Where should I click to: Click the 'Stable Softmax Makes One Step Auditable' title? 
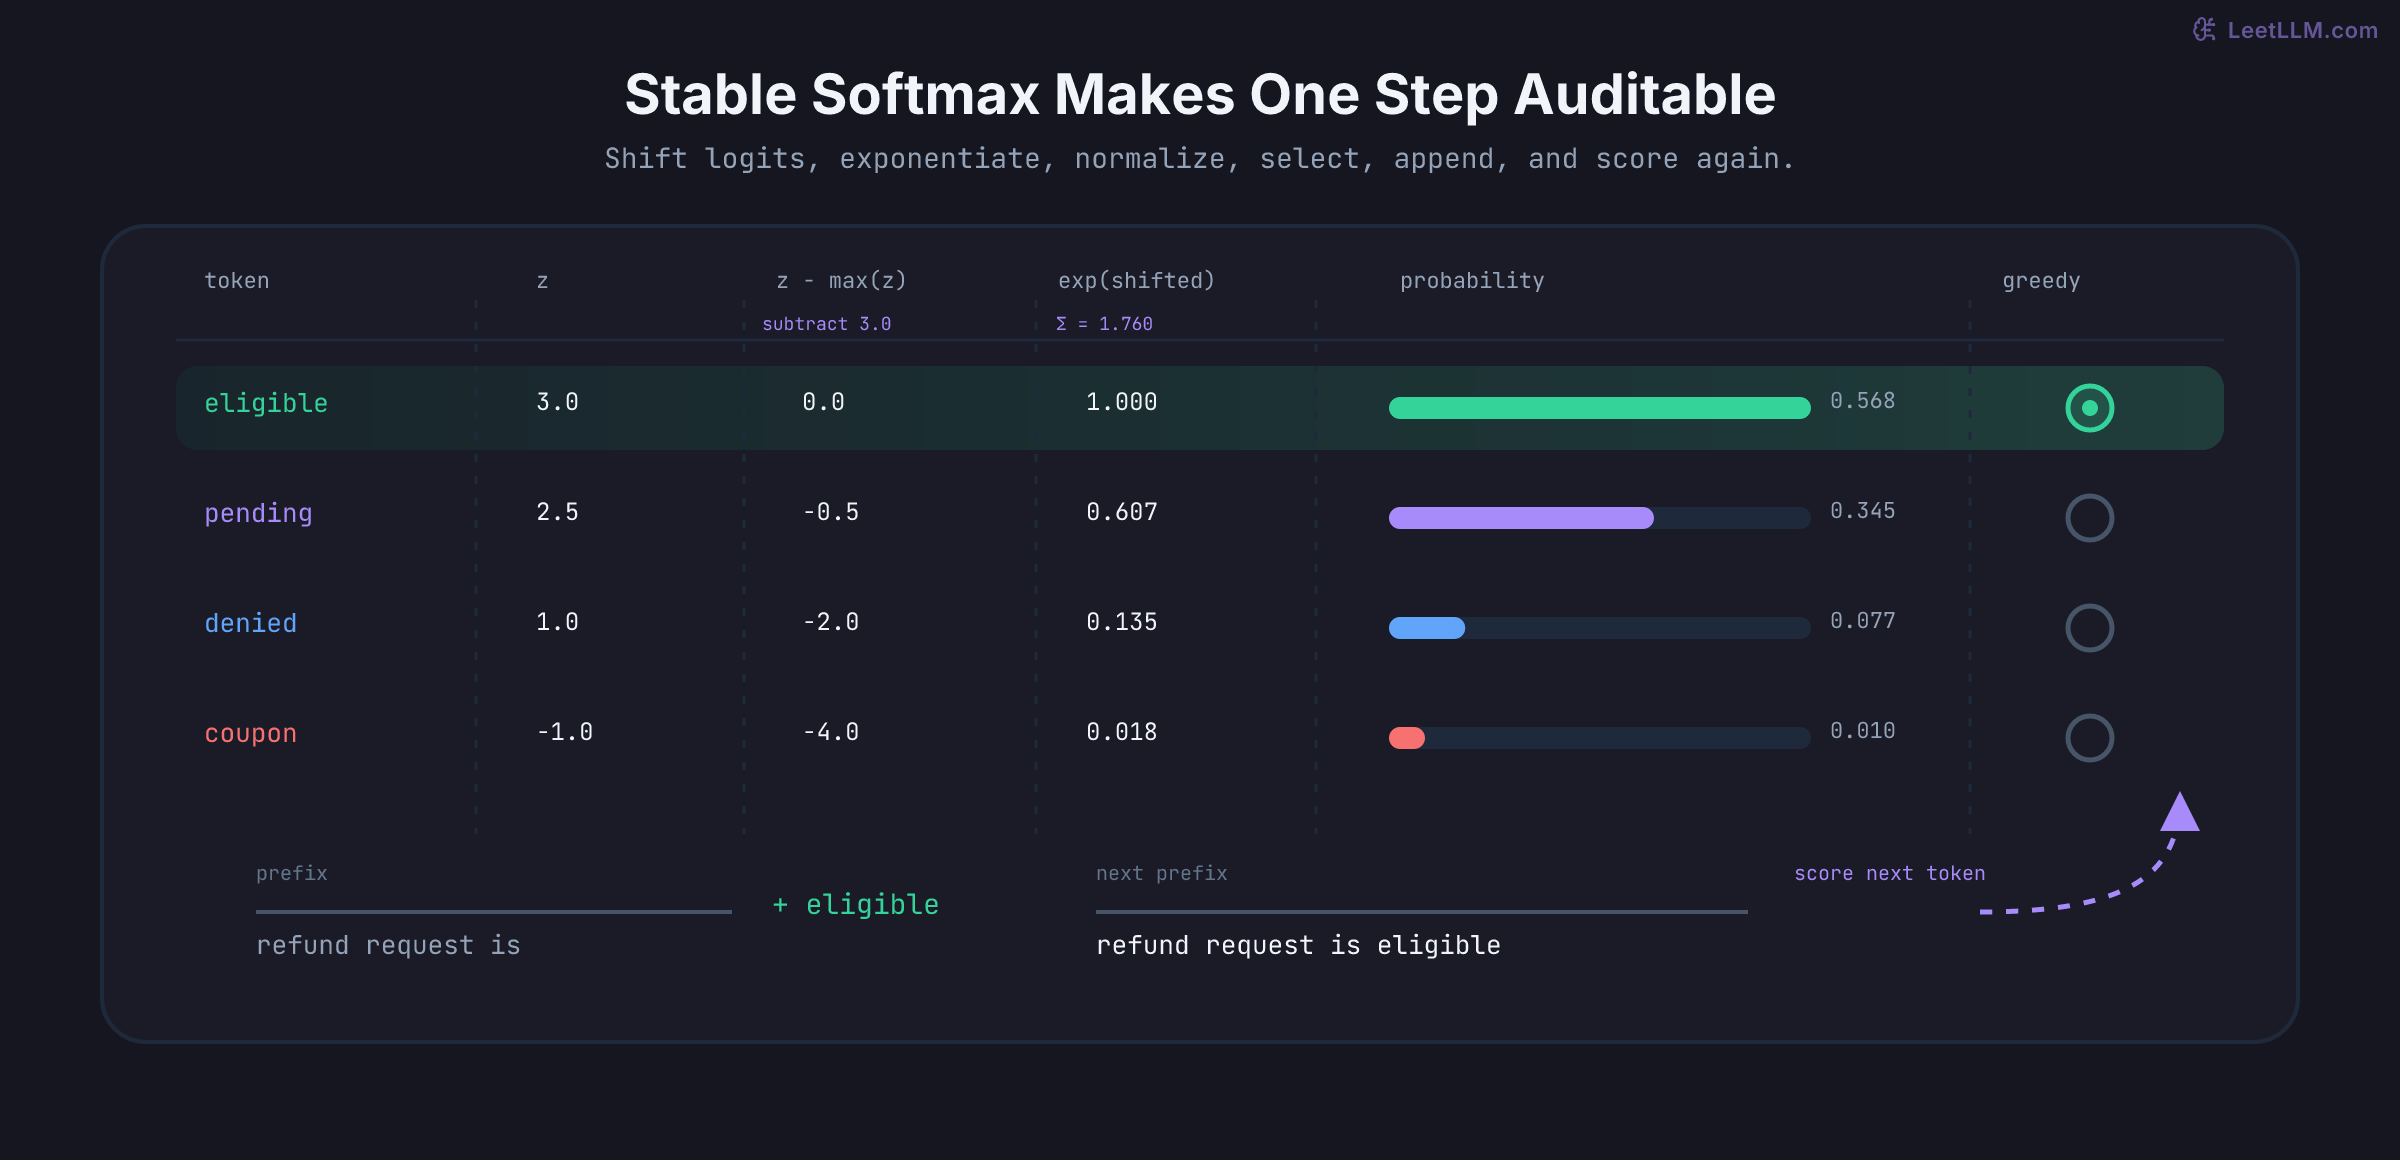coord(1200,95)
